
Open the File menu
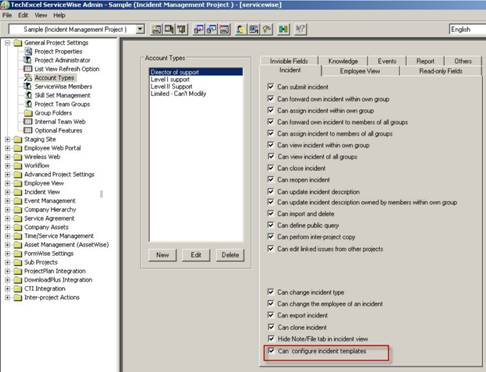7,15
